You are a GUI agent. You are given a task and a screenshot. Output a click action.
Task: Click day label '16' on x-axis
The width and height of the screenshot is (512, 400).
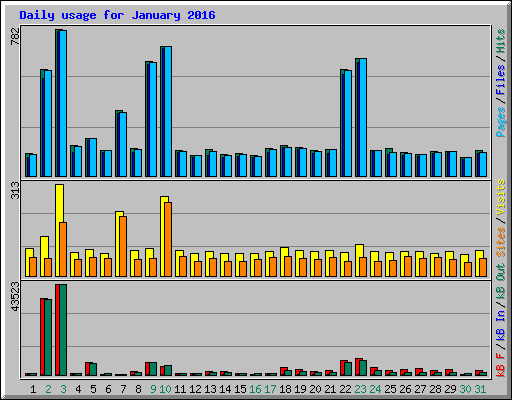(255, 389)
